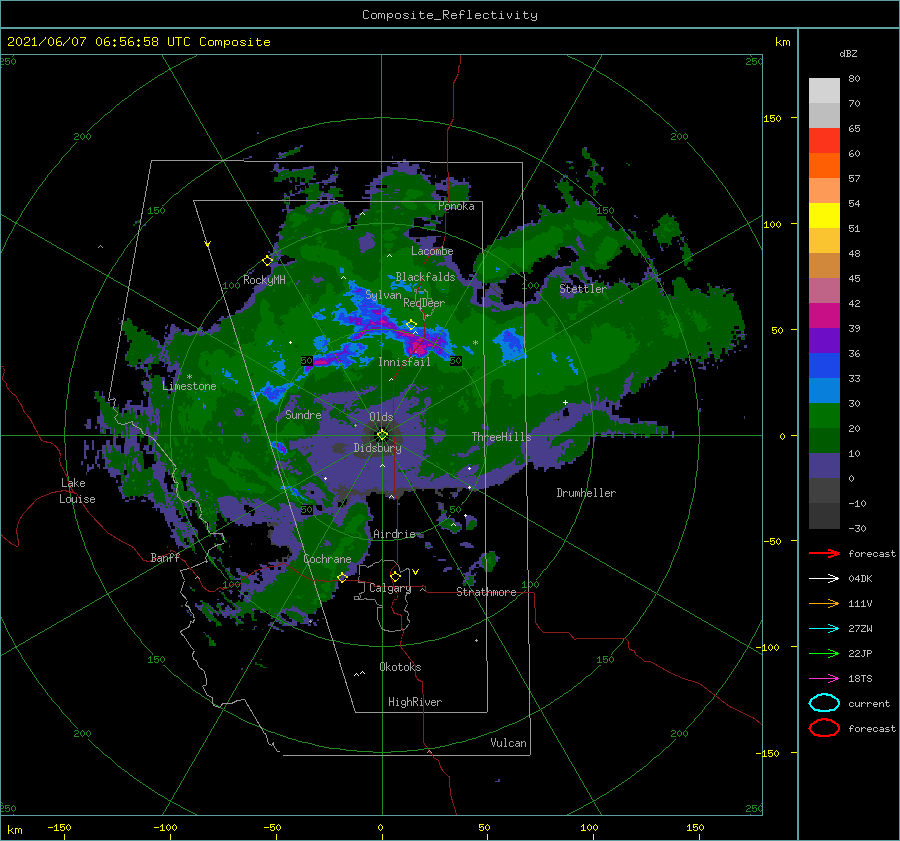Click the Banff town label
The height and width of the screenshot is (841, 900).
[165, 558]
